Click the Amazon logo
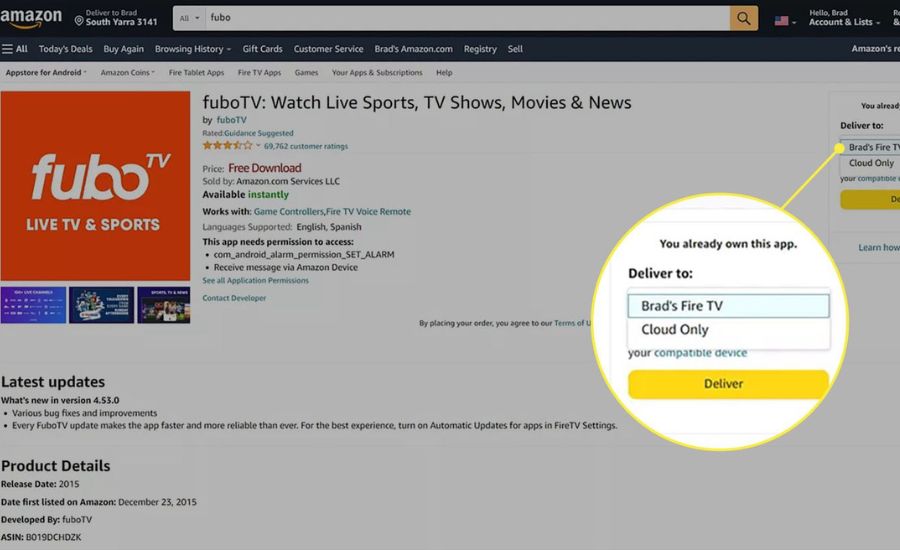Viewport: 900px width, 550px height. [31, 18]
